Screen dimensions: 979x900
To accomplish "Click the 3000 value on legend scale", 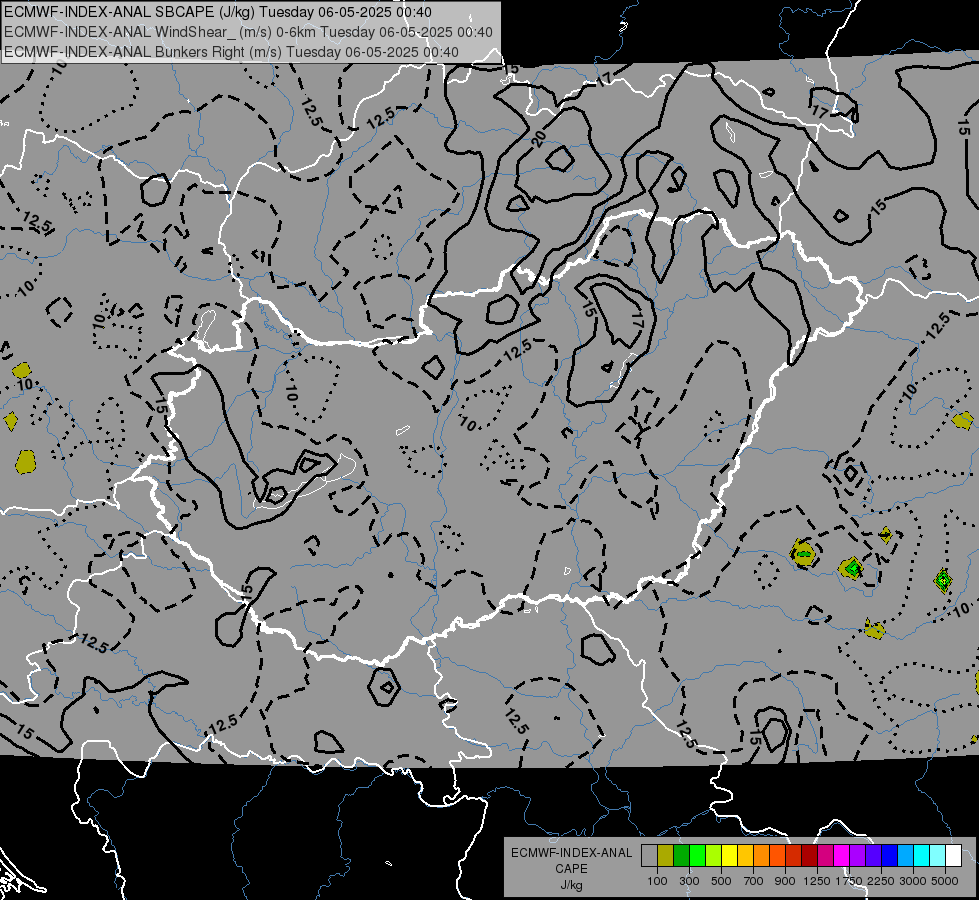I will click(x=913, y=881).
